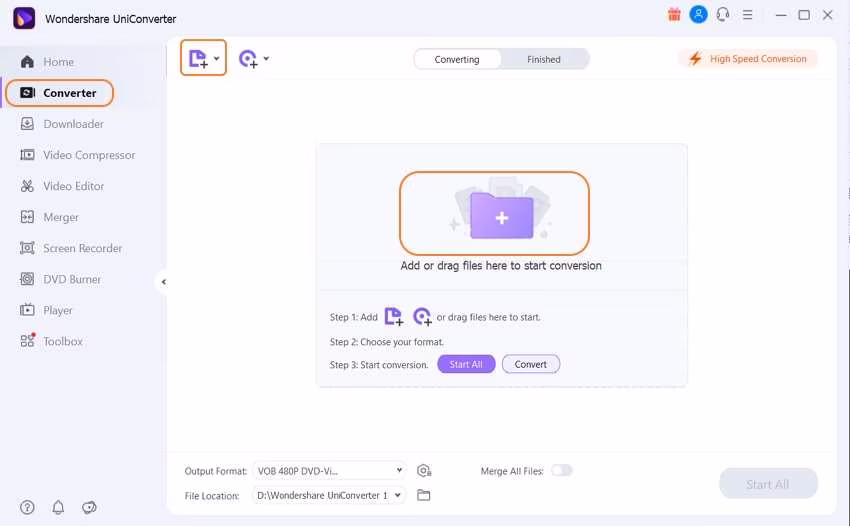Click the Player icon
The image size is (850, 526).
[x=27, y=310]
